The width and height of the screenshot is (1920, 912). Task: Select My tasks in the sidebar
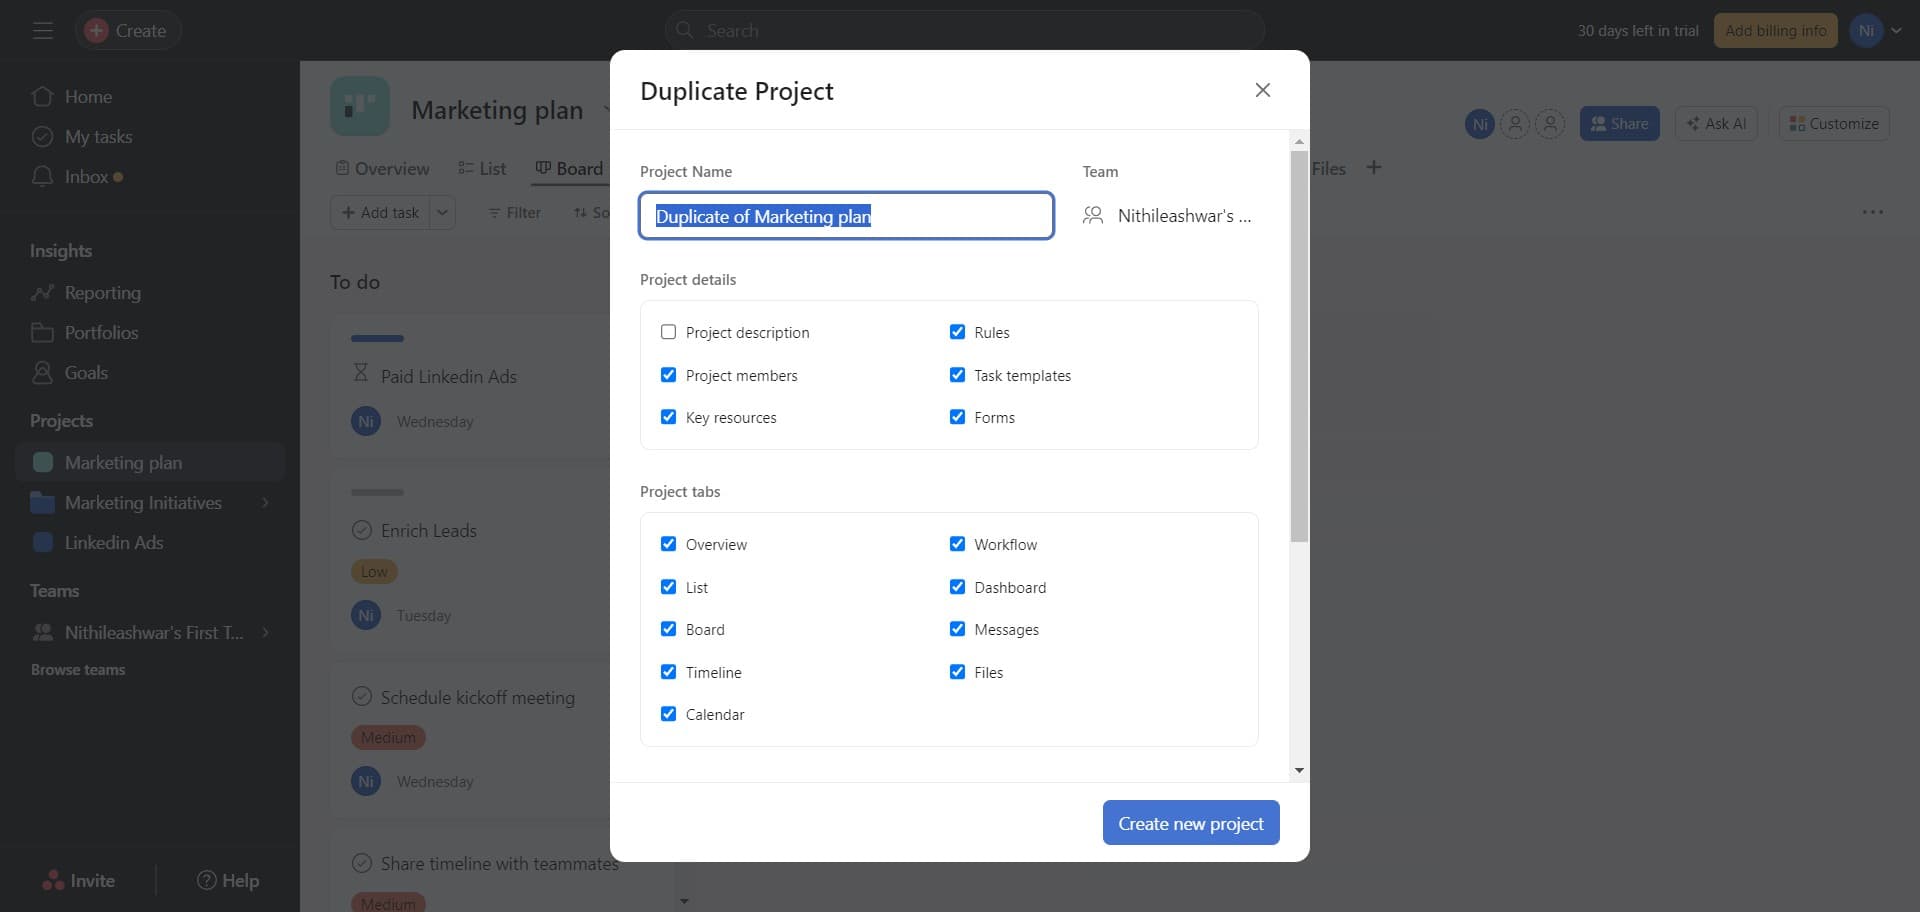pos(98,136)
